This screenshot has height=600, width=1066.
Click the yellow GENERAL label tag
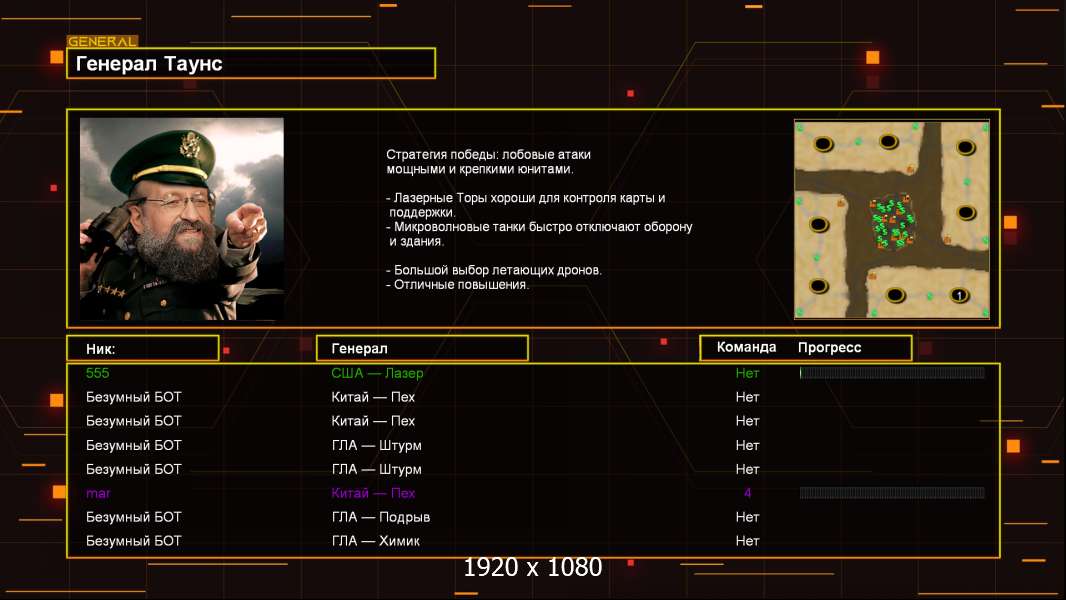click(102, 42)
